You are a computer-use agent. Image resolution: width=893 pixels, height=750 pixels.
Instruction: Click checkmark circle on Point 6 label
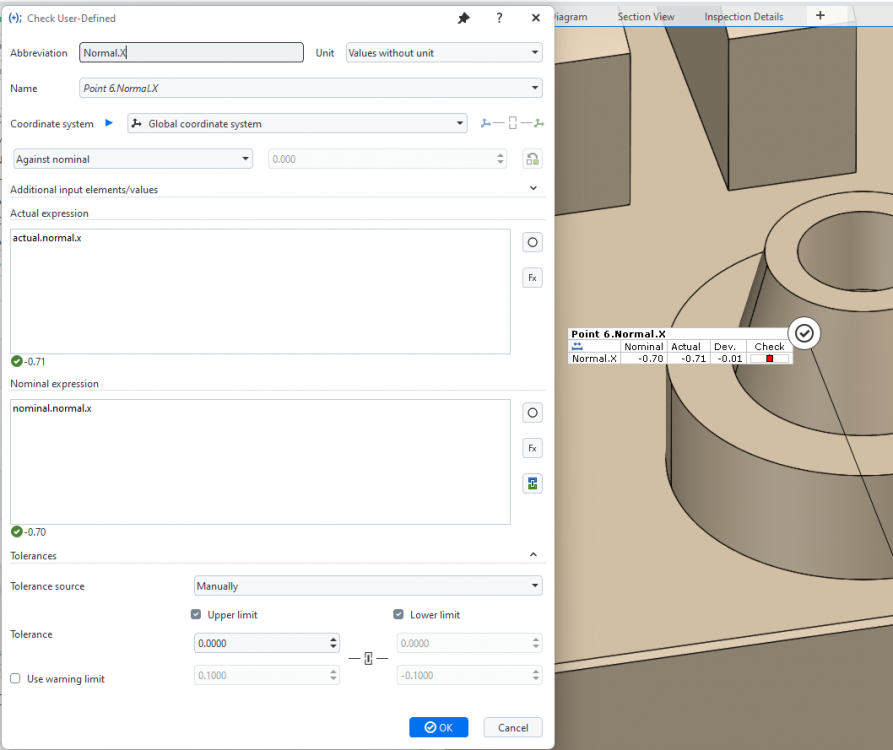point(804,334)
